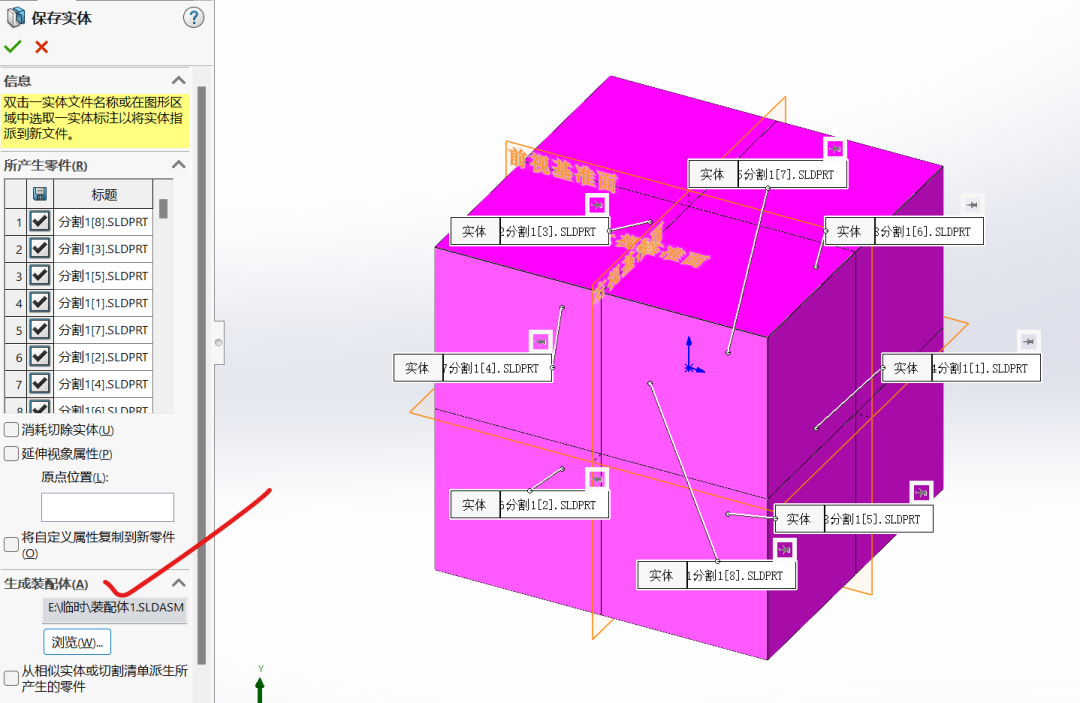Click the pin icon above the 分割1[4].SLDPRT callout
The image size is (1080, 703).
[x=540, y=341]
